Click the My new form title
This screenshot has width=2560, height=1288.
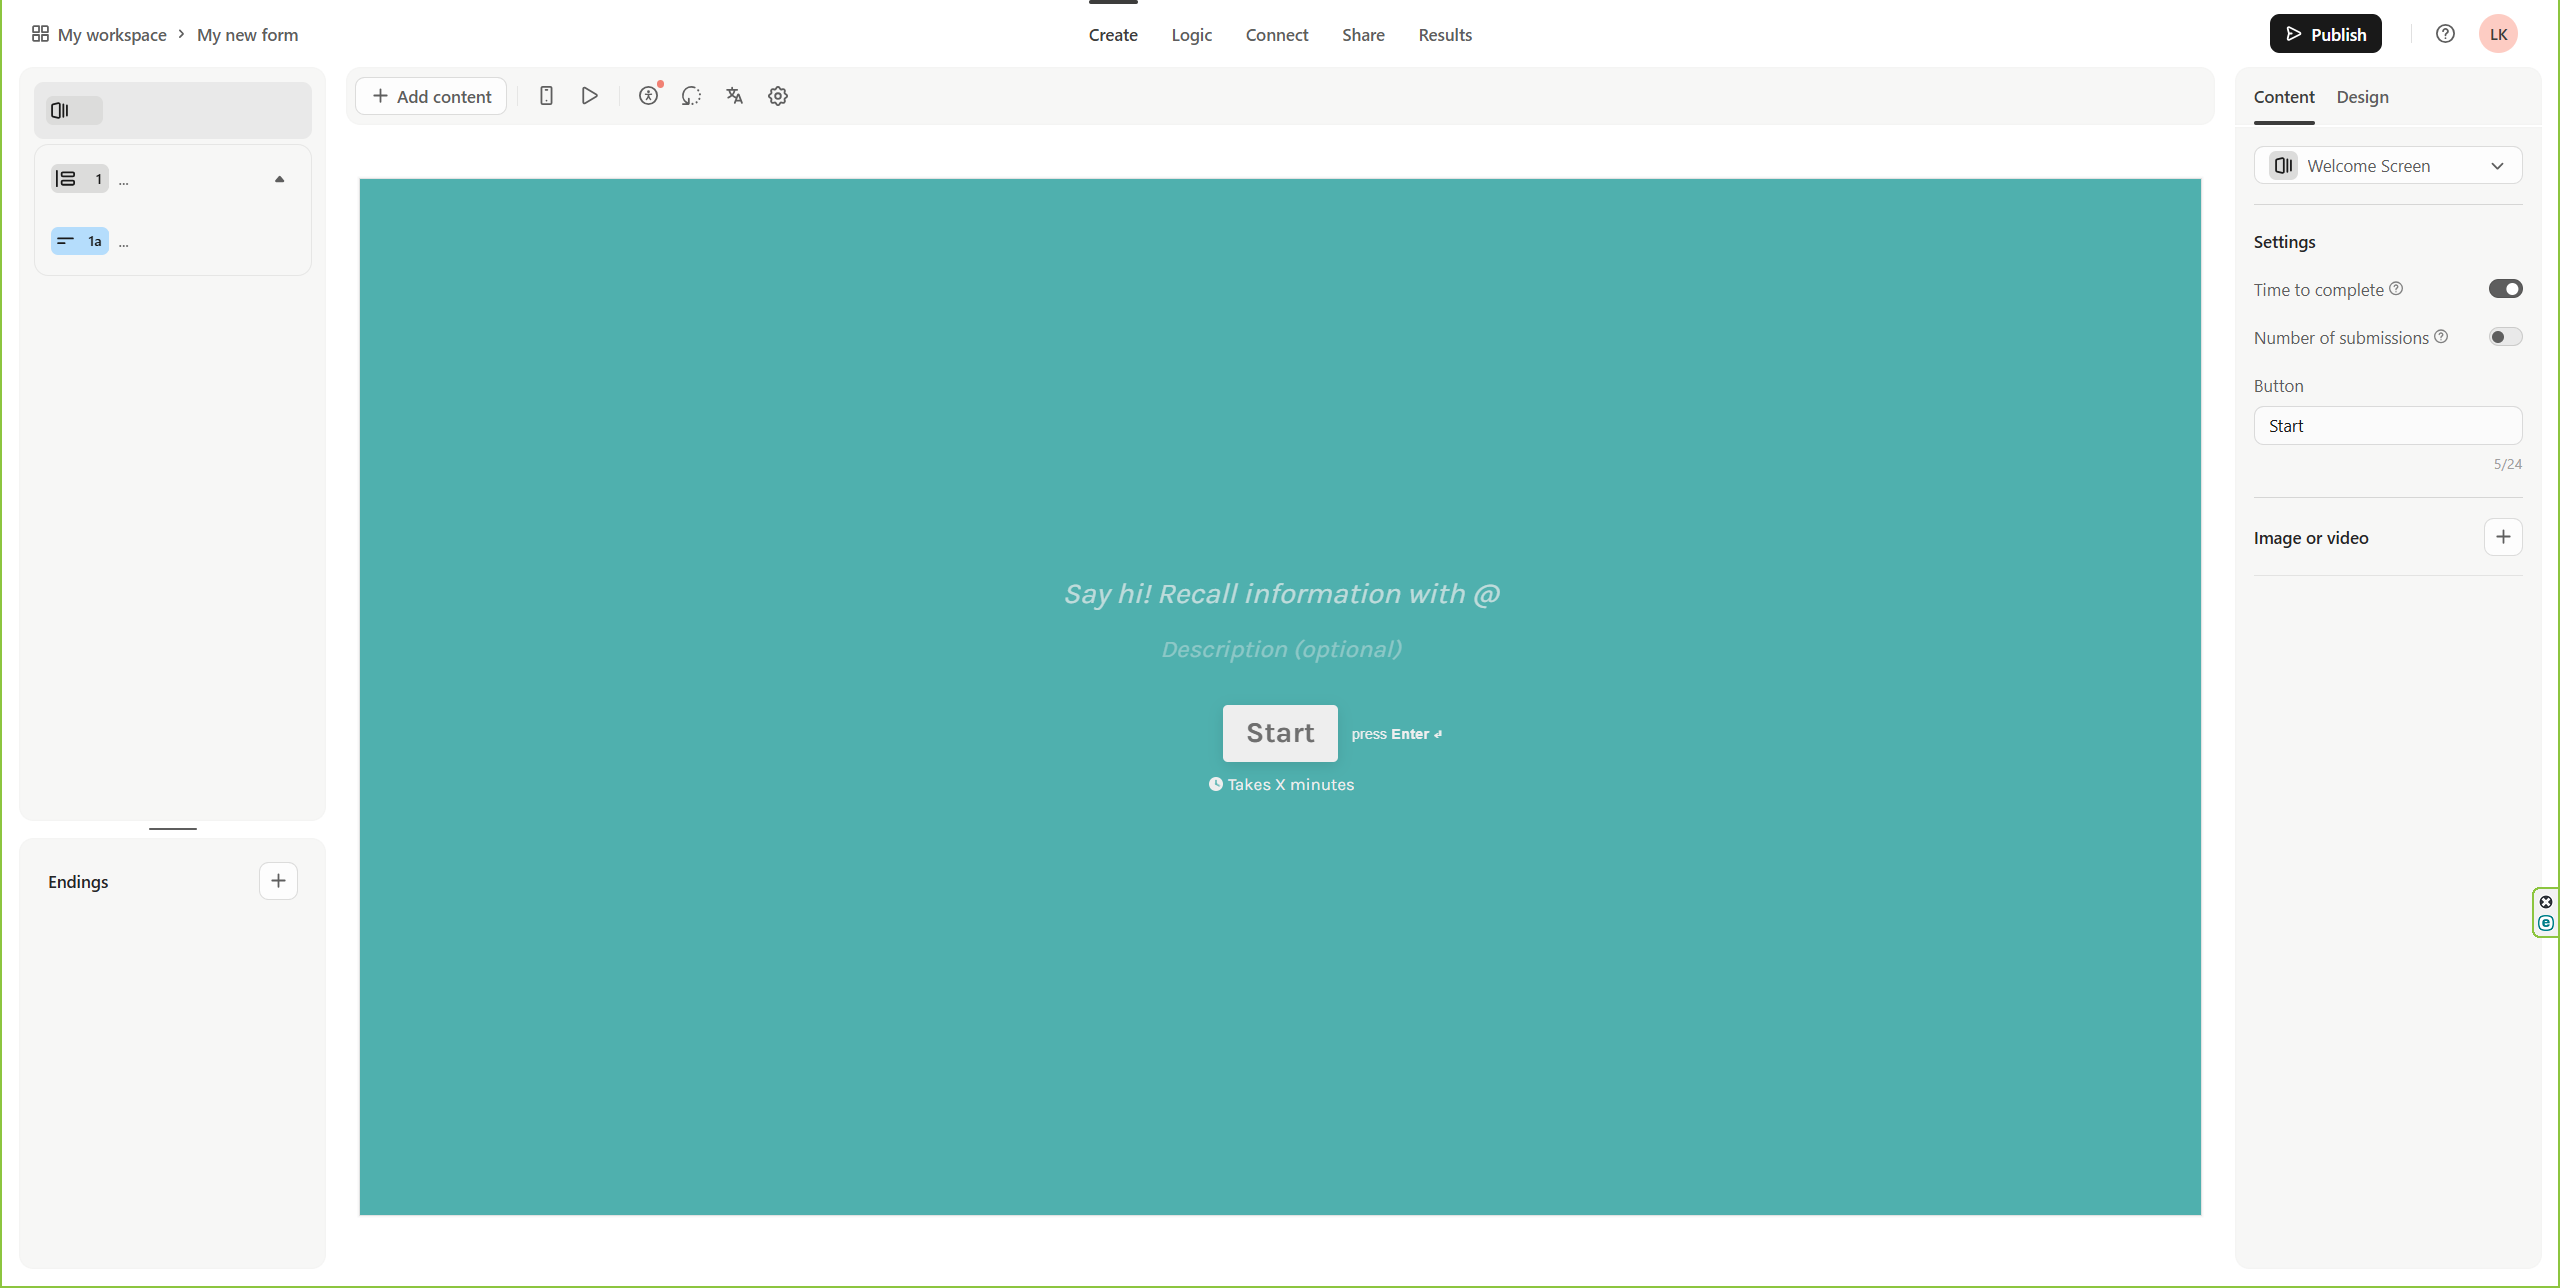[x=248, y=35]
